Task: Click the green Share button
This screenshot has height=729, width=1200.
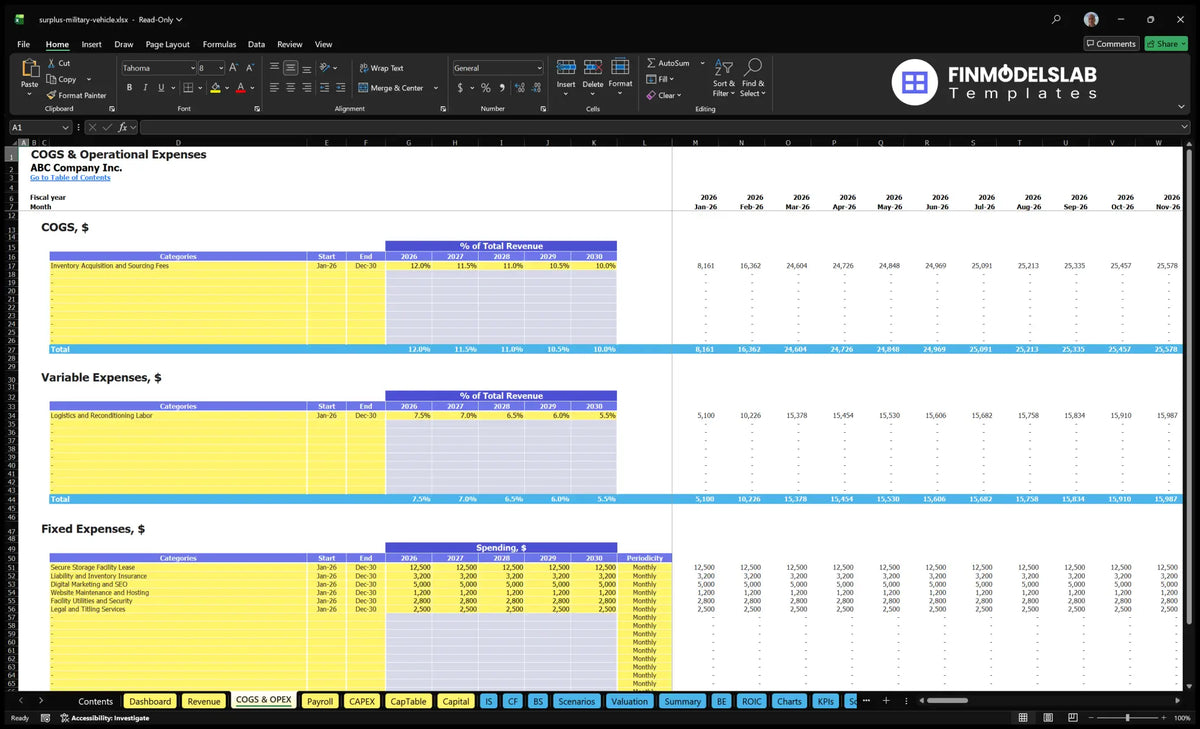Action: [1166, 43]
